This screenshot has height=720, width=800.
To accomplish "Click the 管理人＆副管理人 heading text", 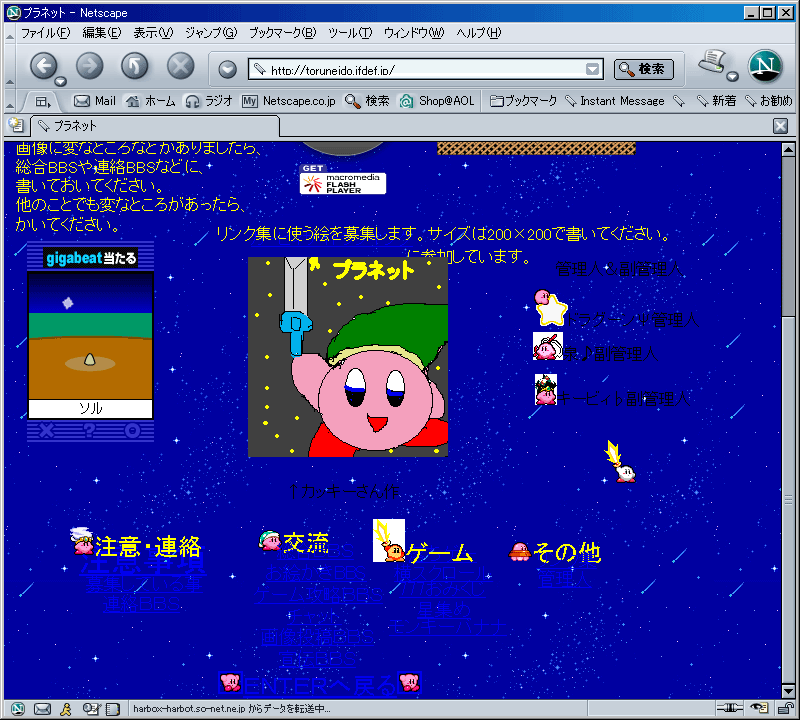I will click(x=618, y=268).
